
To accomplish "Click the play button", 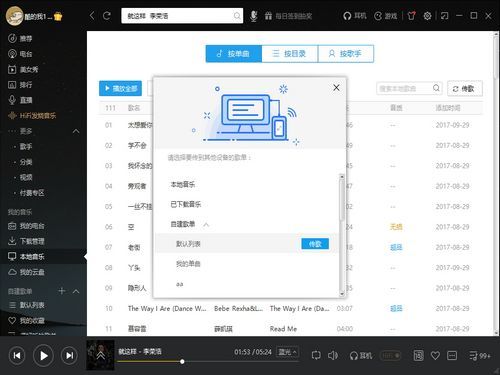I will point(43,356).
